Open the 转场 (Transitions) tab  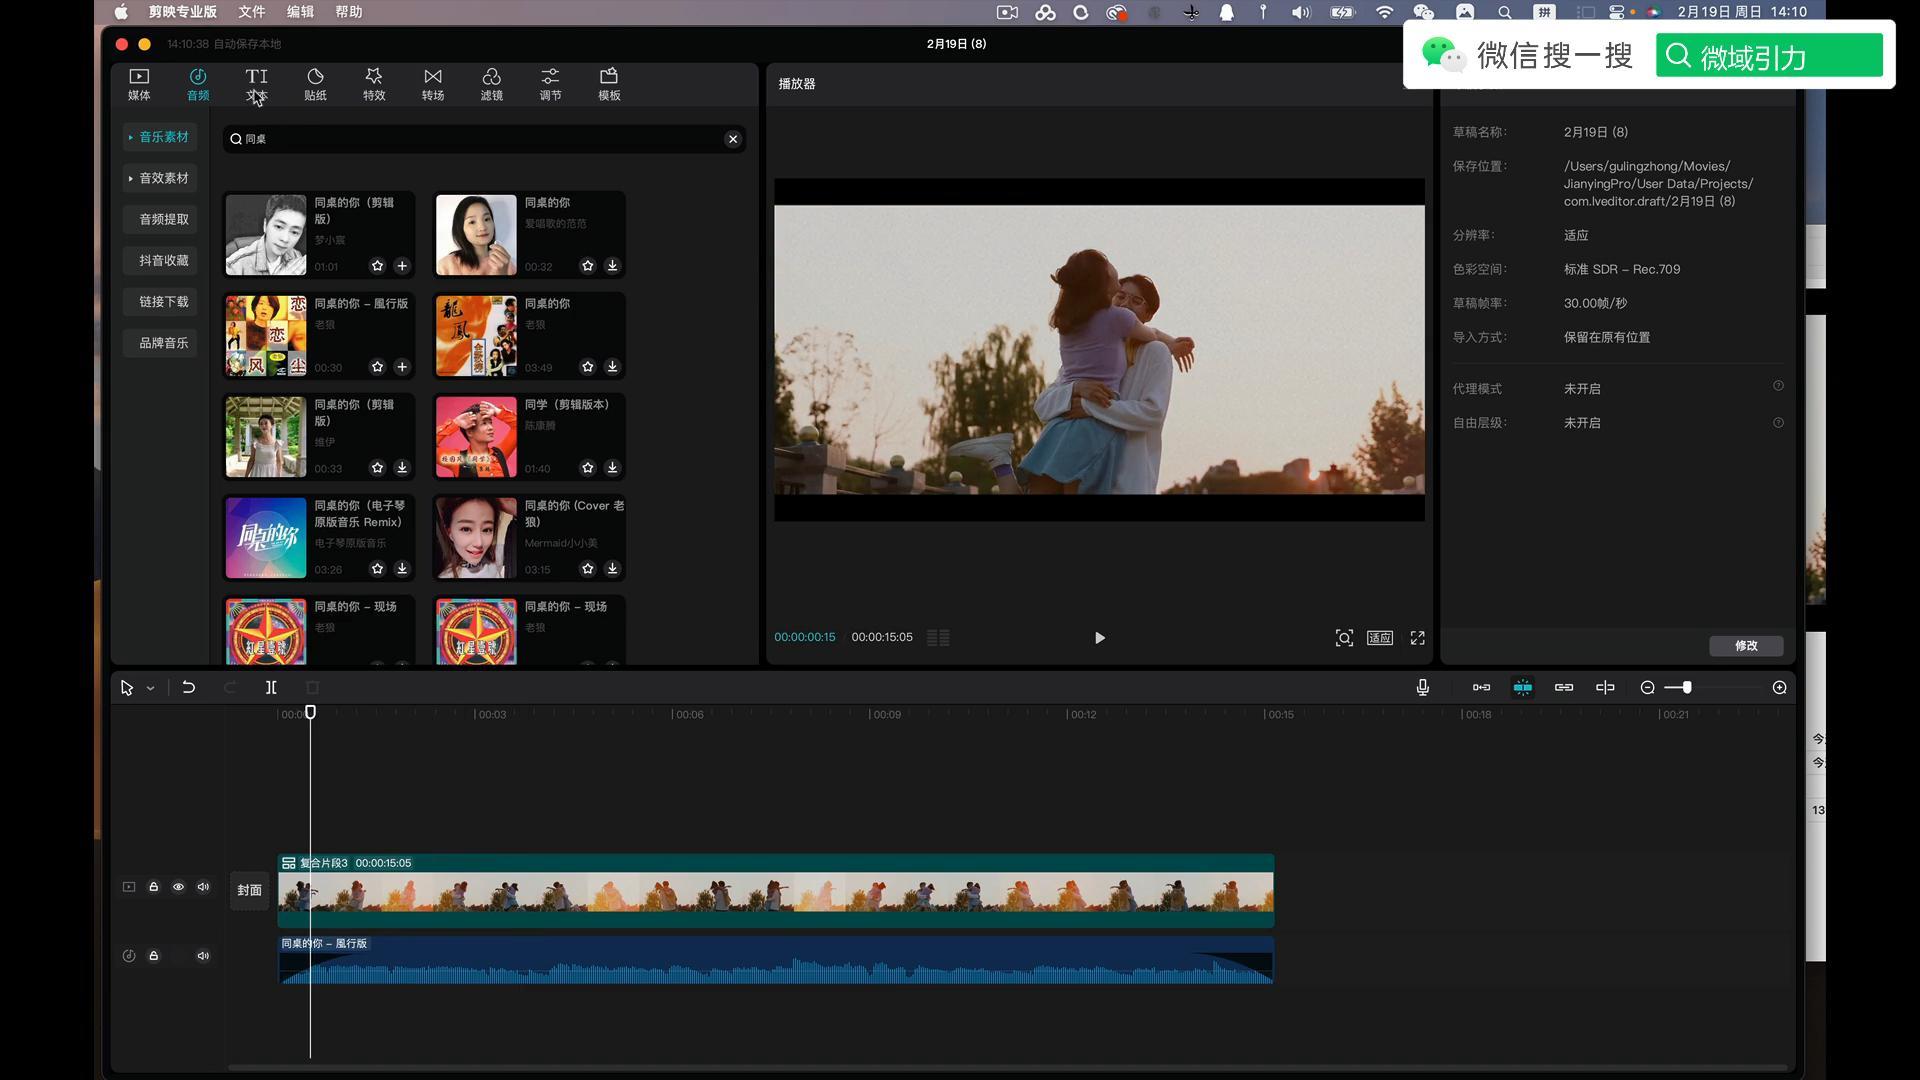tap(433, 84)
